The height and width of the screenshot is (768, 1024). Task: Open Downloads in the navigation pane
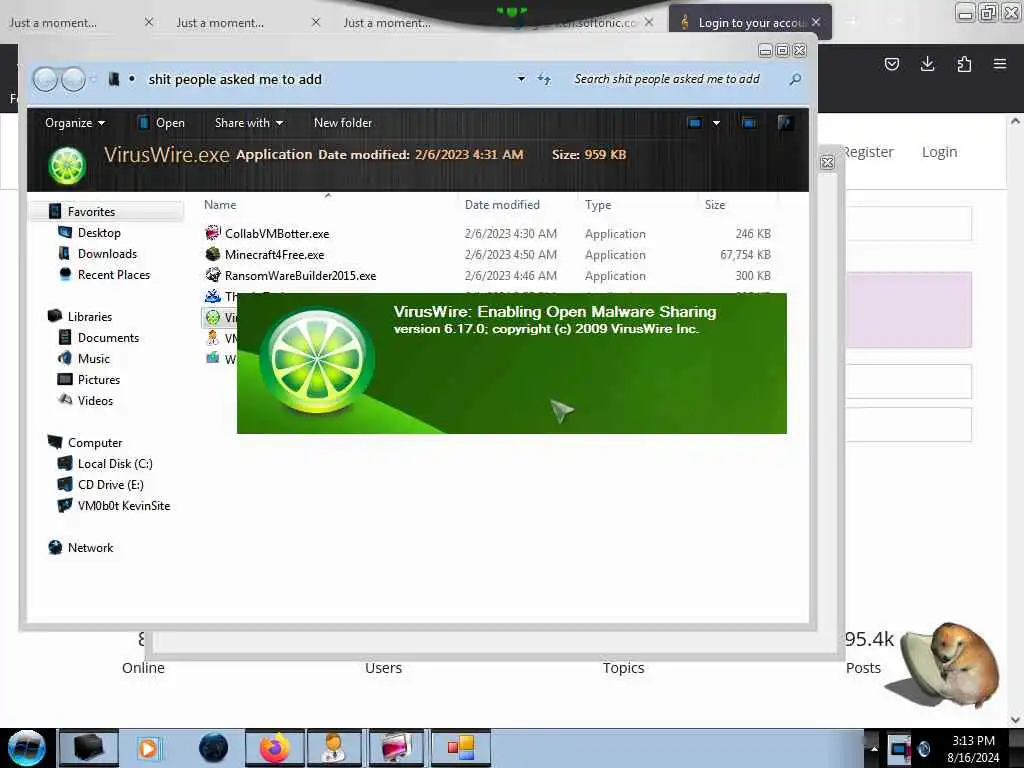tap(107, 253)
